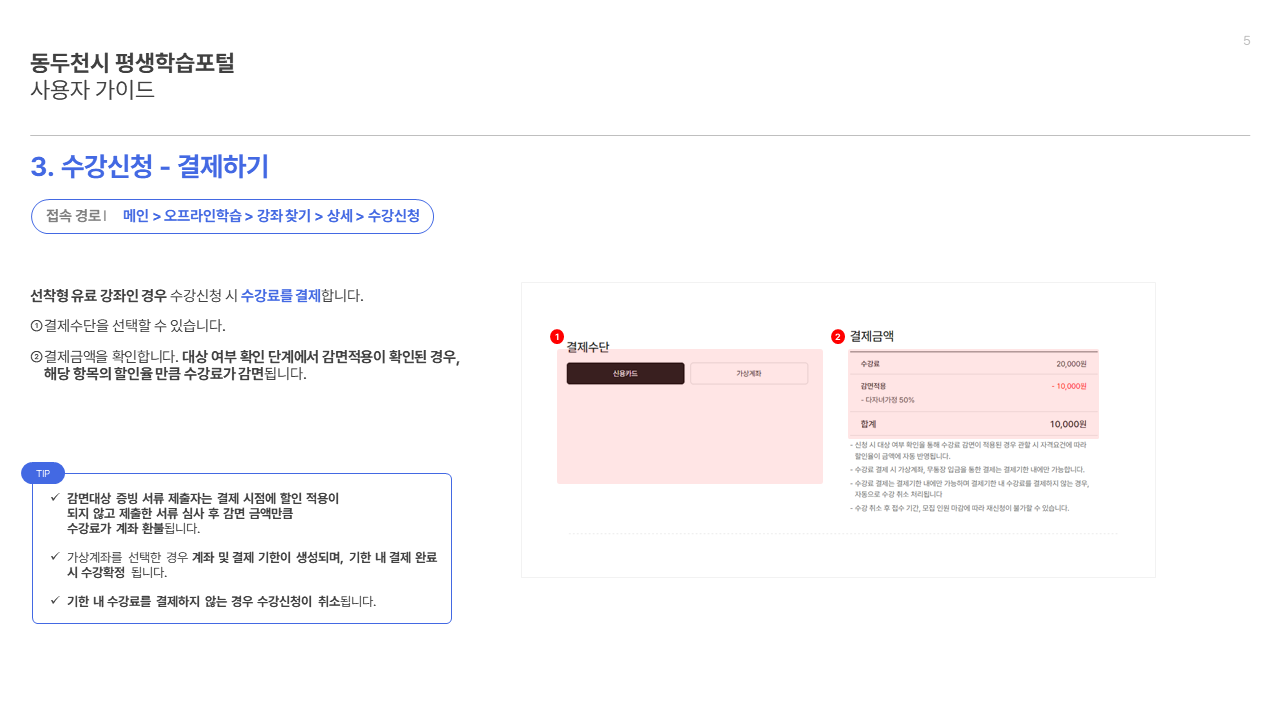Select the 가상계좌 payment option

point(749,373)
